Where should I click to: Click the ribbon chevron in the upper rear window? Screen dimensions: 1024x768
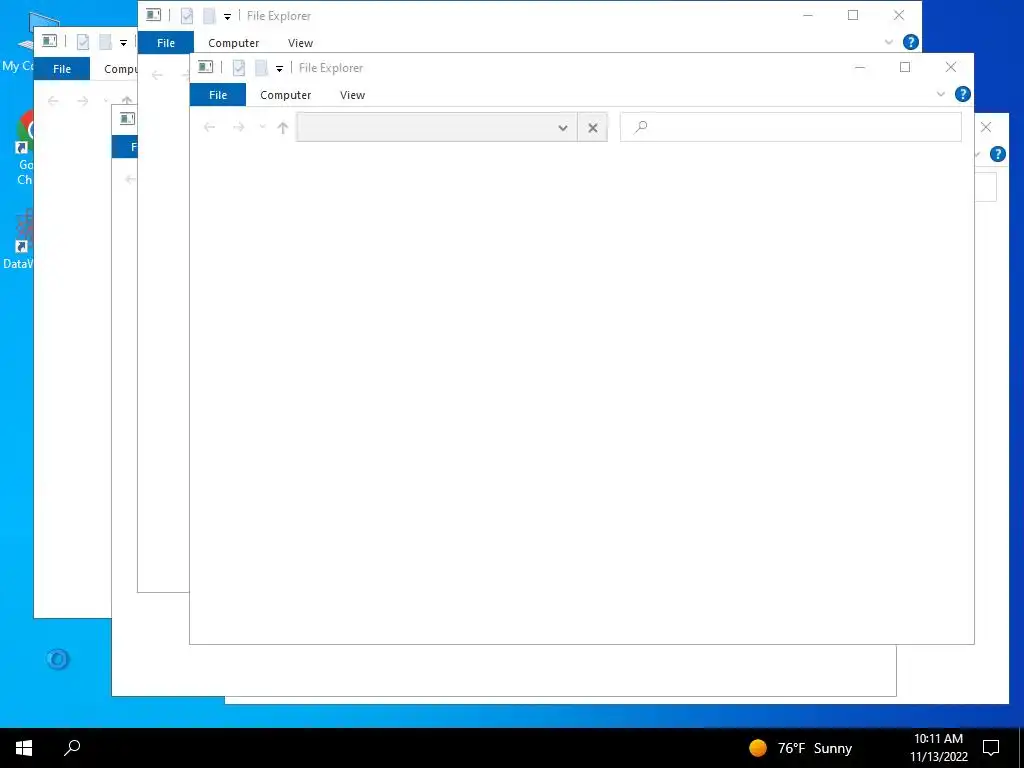888,42
